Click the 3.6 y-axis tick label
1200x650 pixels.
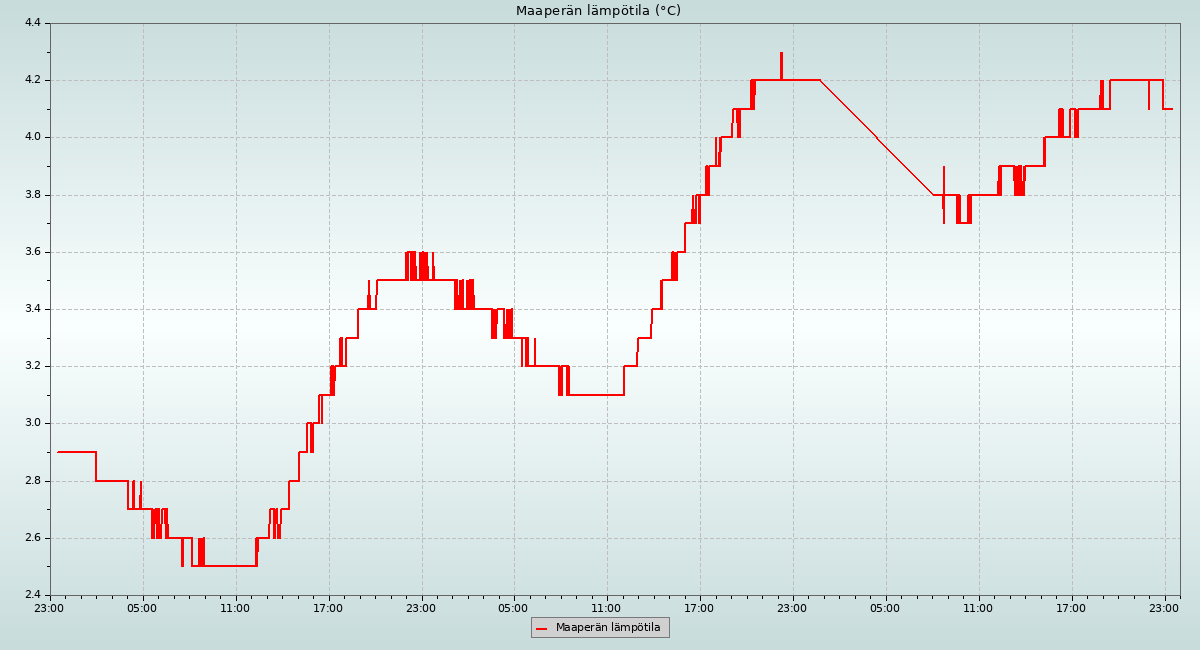pyautogui.click(x=31, y=252)
